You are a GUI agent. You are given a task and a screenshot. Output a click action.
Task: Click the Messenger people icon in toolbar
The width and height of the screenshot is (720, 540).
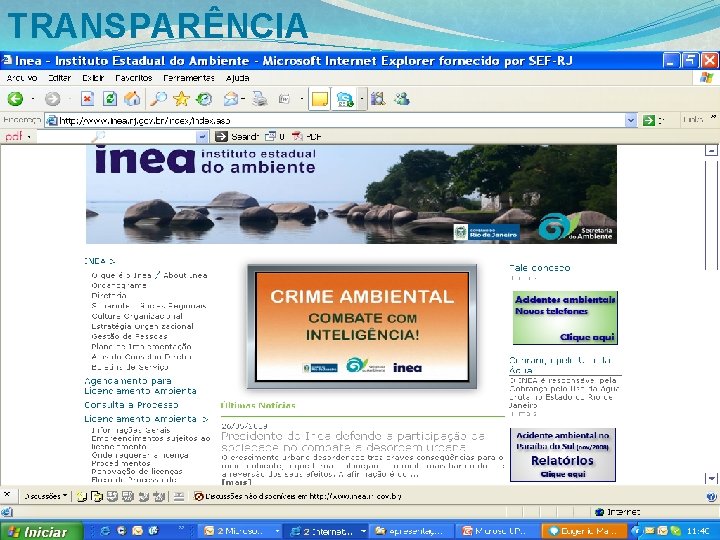click(402, 98)
